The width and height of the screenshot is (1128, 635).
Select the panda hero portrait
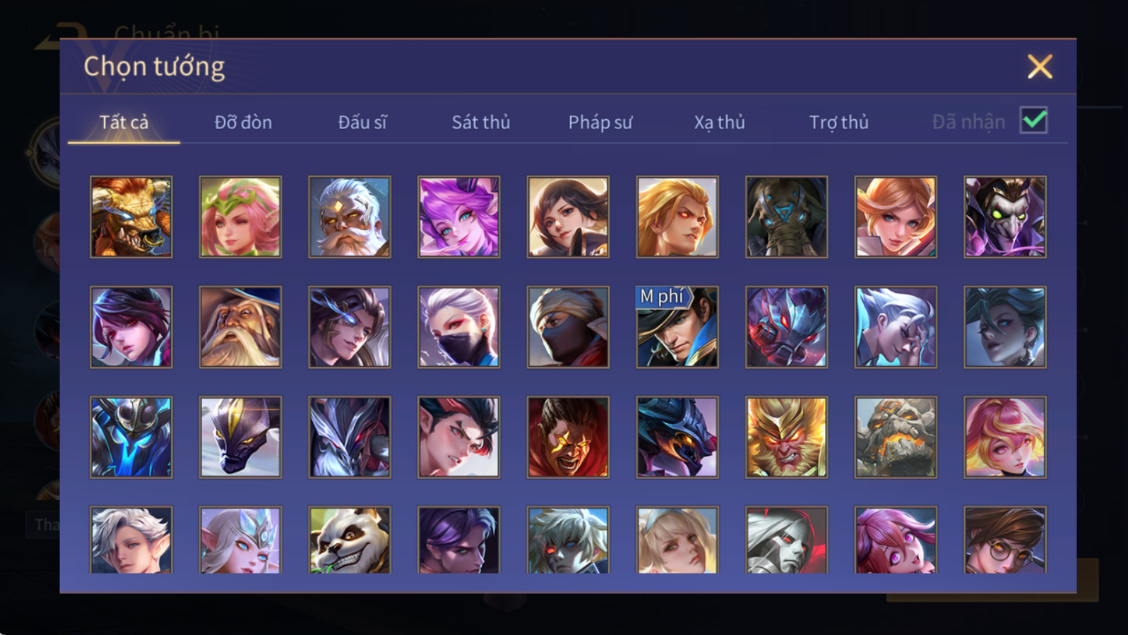point(350,540)
